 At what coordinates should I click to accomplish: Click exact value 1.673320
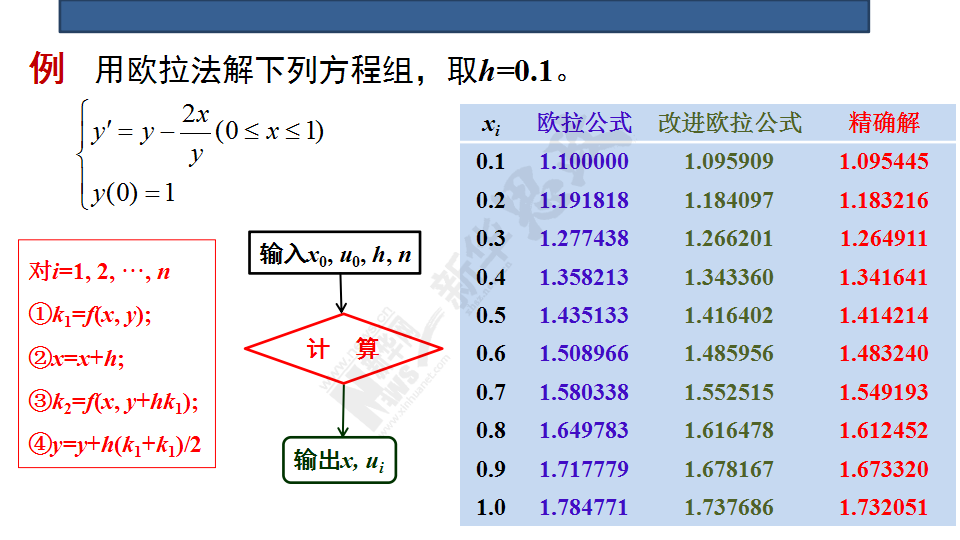click(x=883, y=469)
